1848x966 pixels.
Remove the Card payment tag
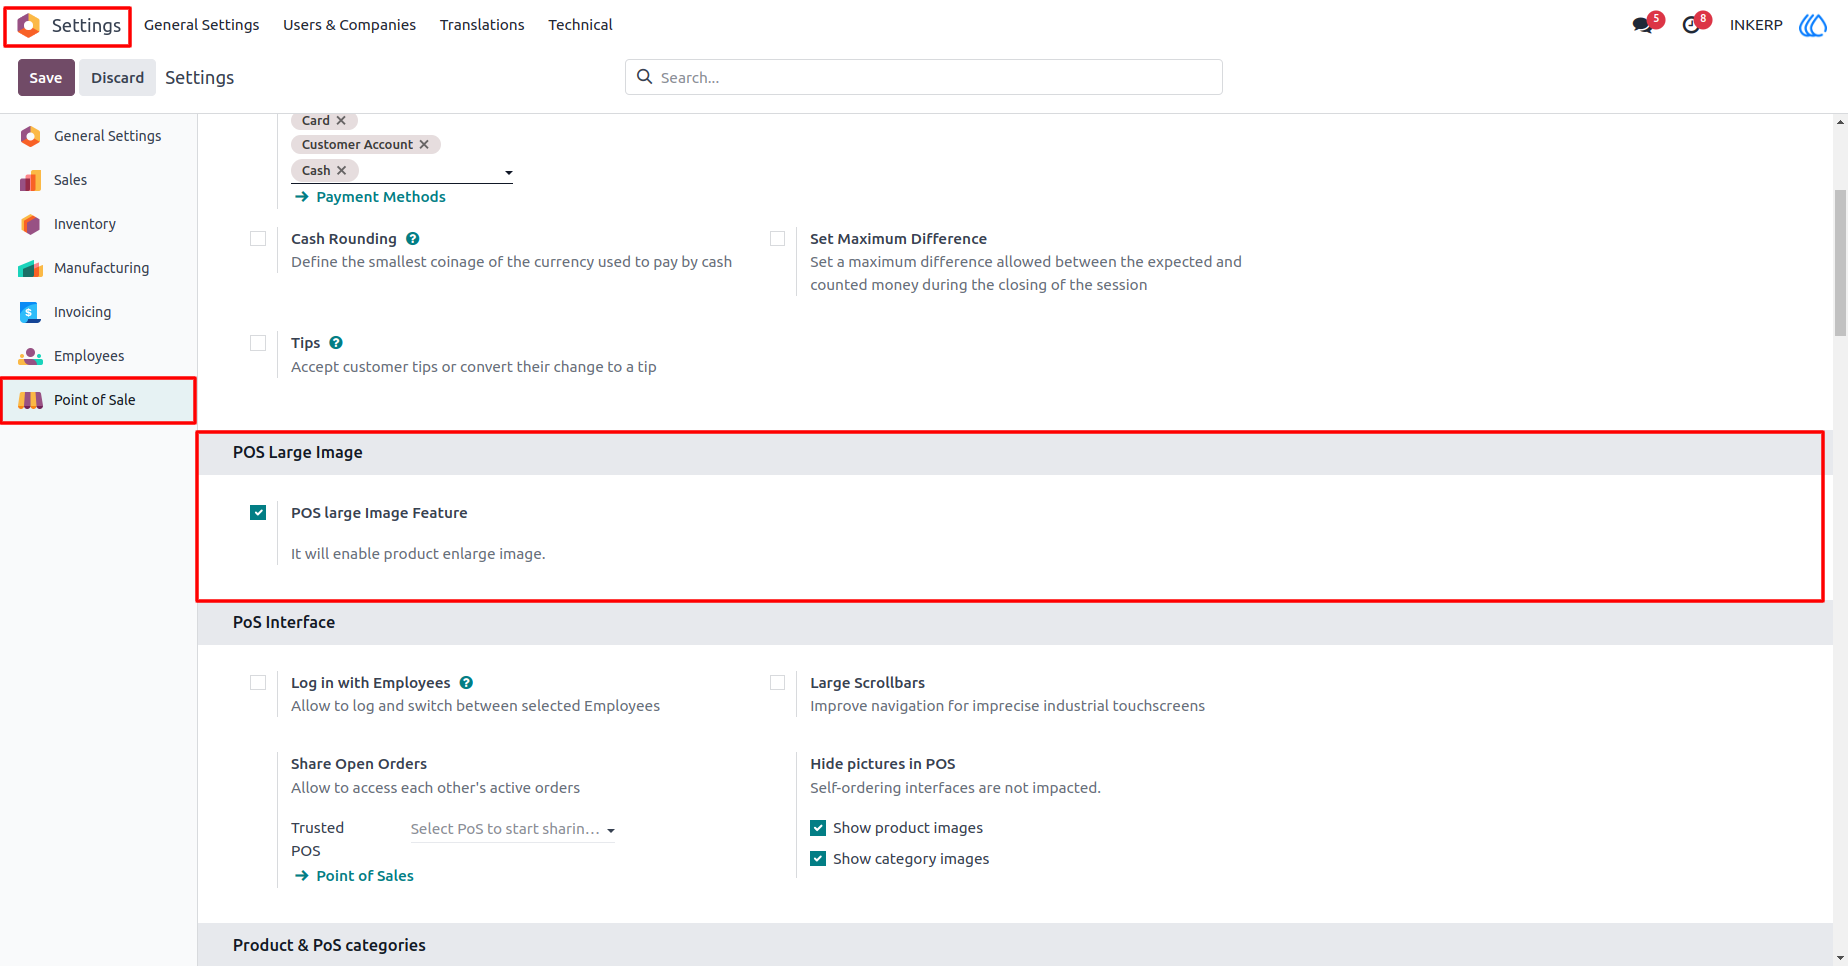pyautogui.click(x=341, y=121)
